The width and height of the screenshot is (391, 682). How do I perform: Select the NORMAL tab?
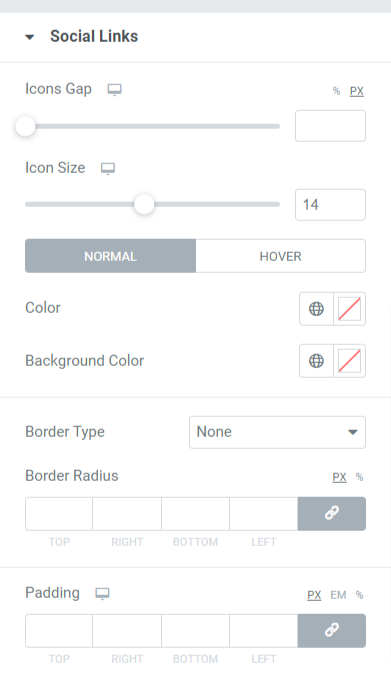[x=110, y=256]
